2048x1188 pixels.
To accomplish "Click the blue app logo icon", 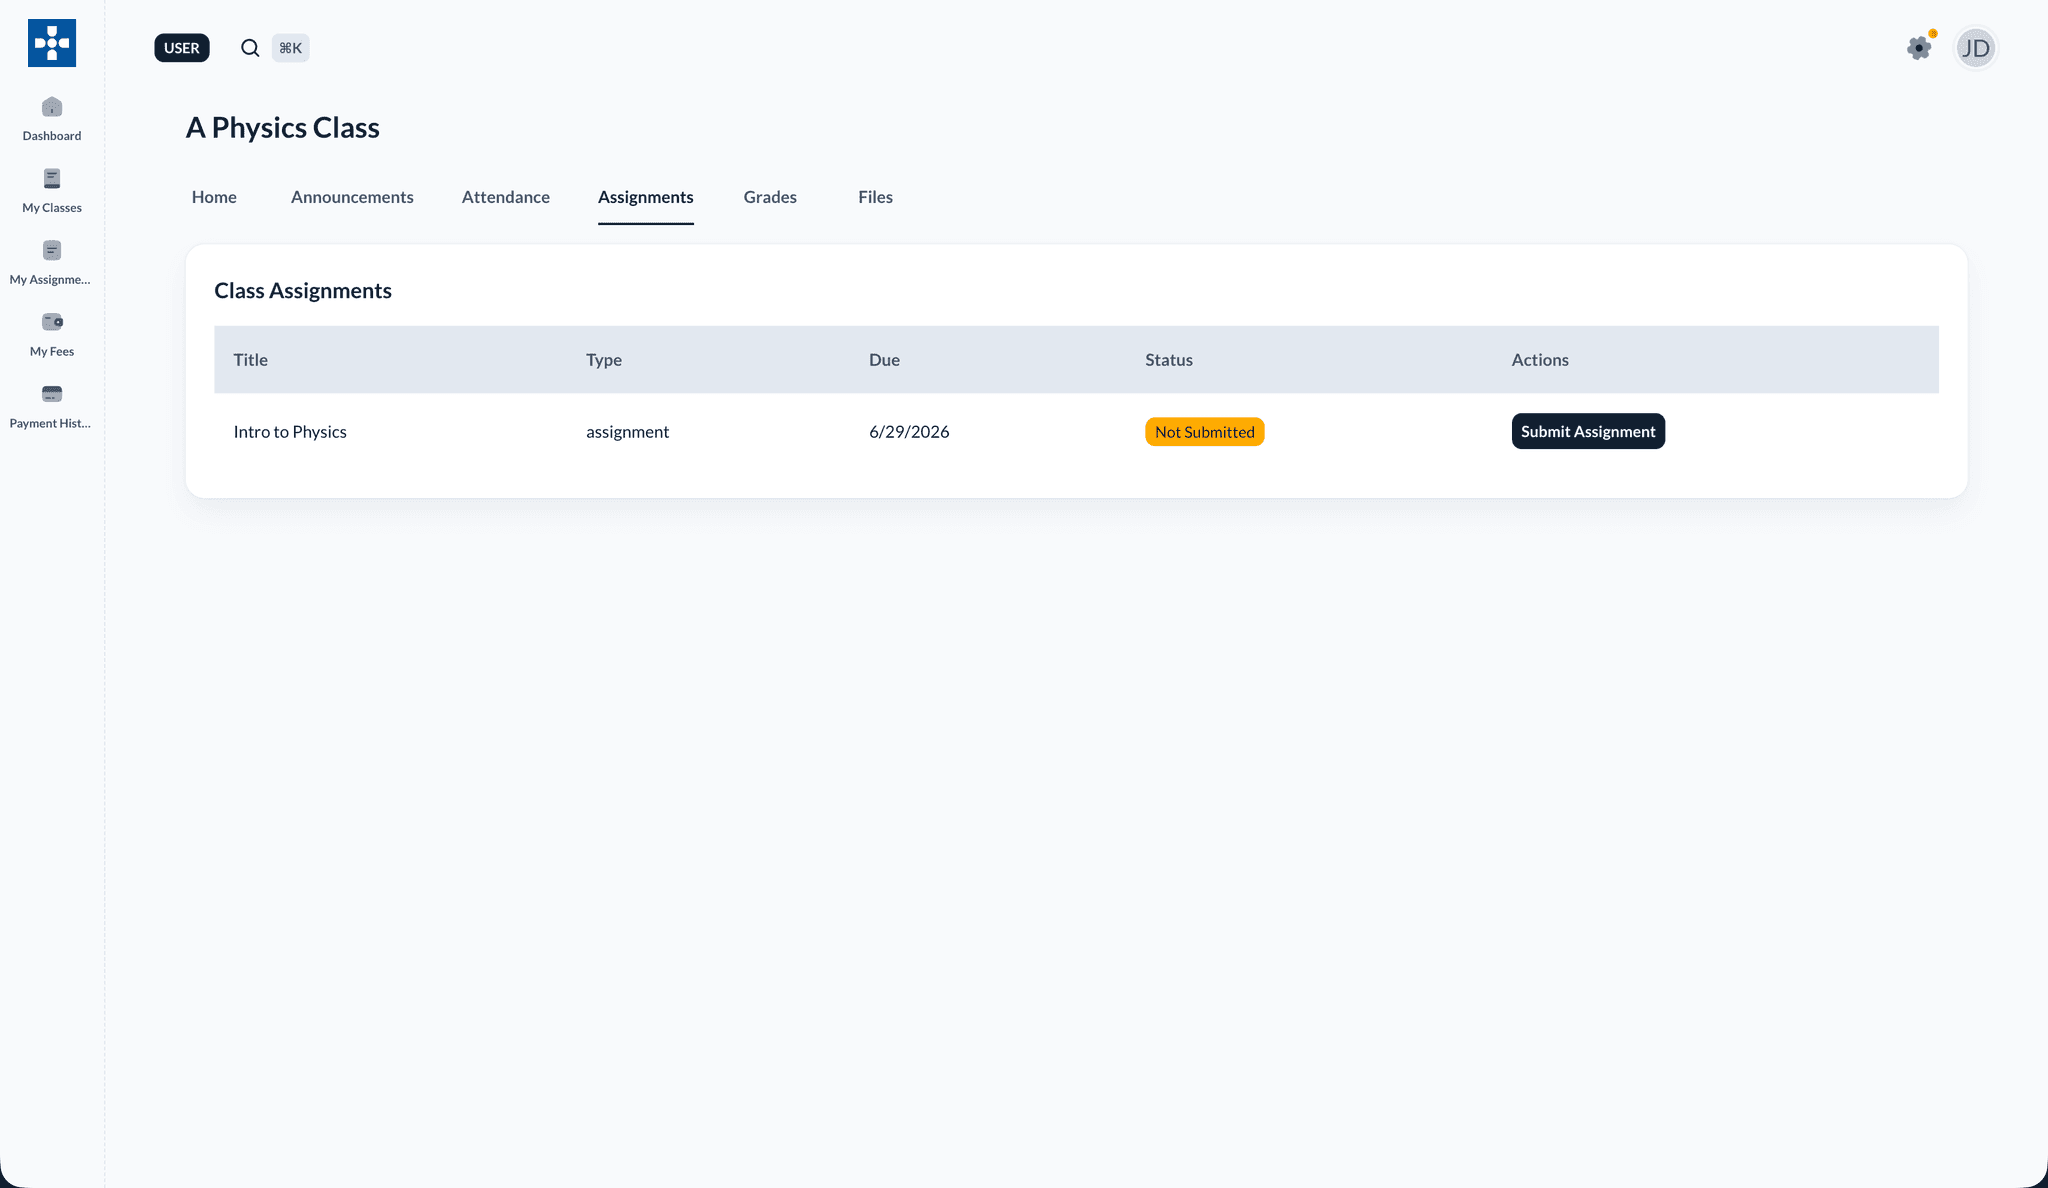I will coord(52,43).
